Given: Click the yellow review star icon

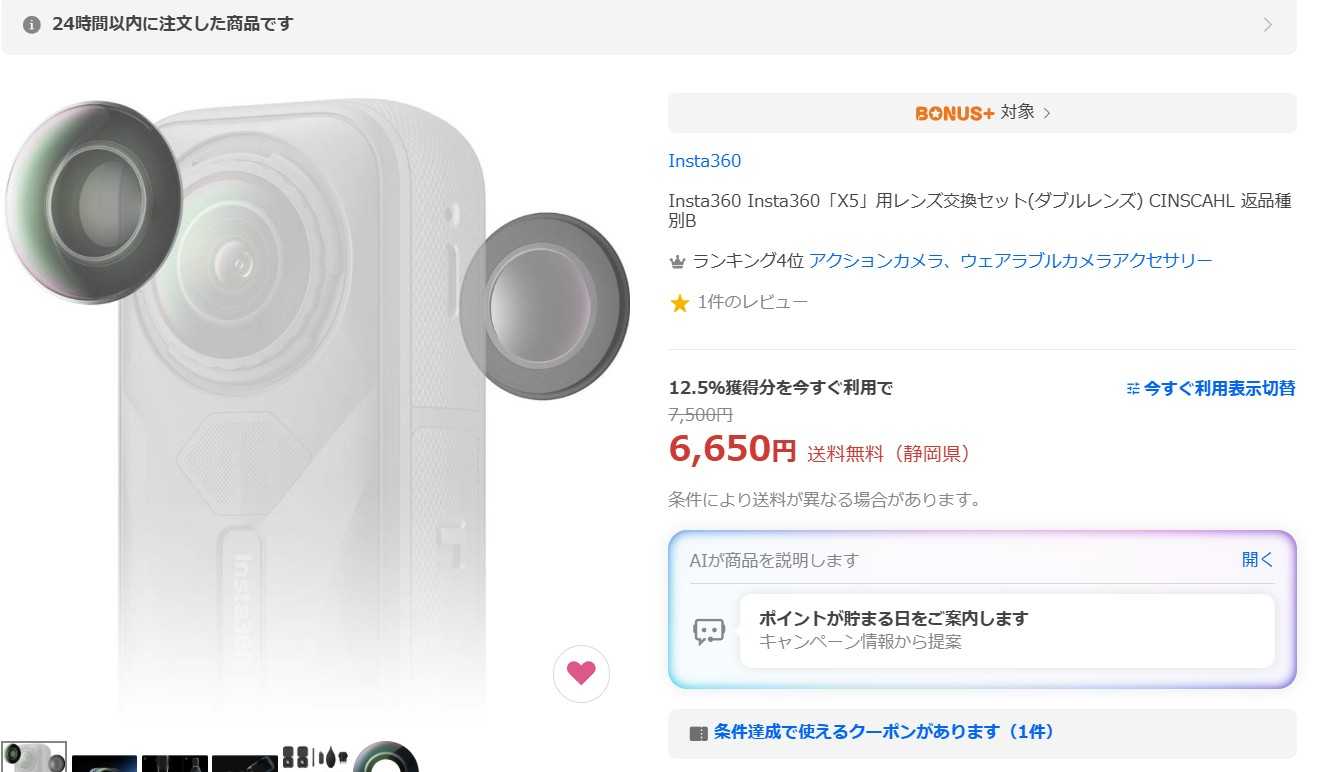Looking at the screenshot, I should [680, 303].
